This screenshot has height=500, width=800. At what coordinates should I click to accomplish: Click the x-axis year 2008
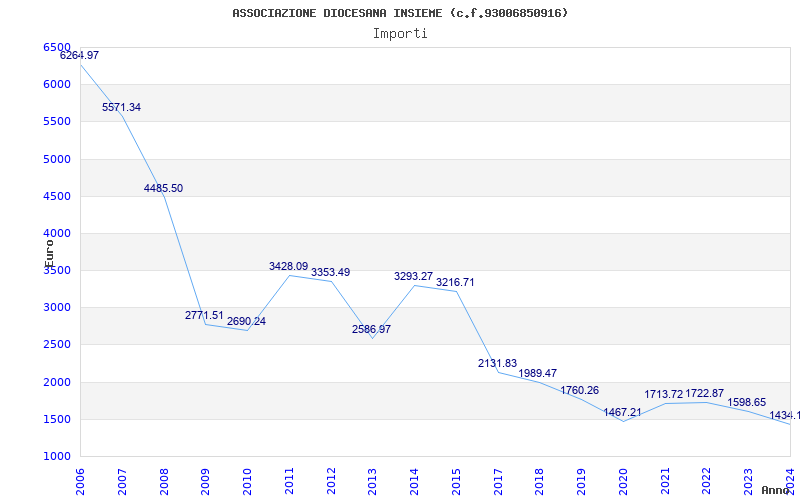tap(164, 482)
